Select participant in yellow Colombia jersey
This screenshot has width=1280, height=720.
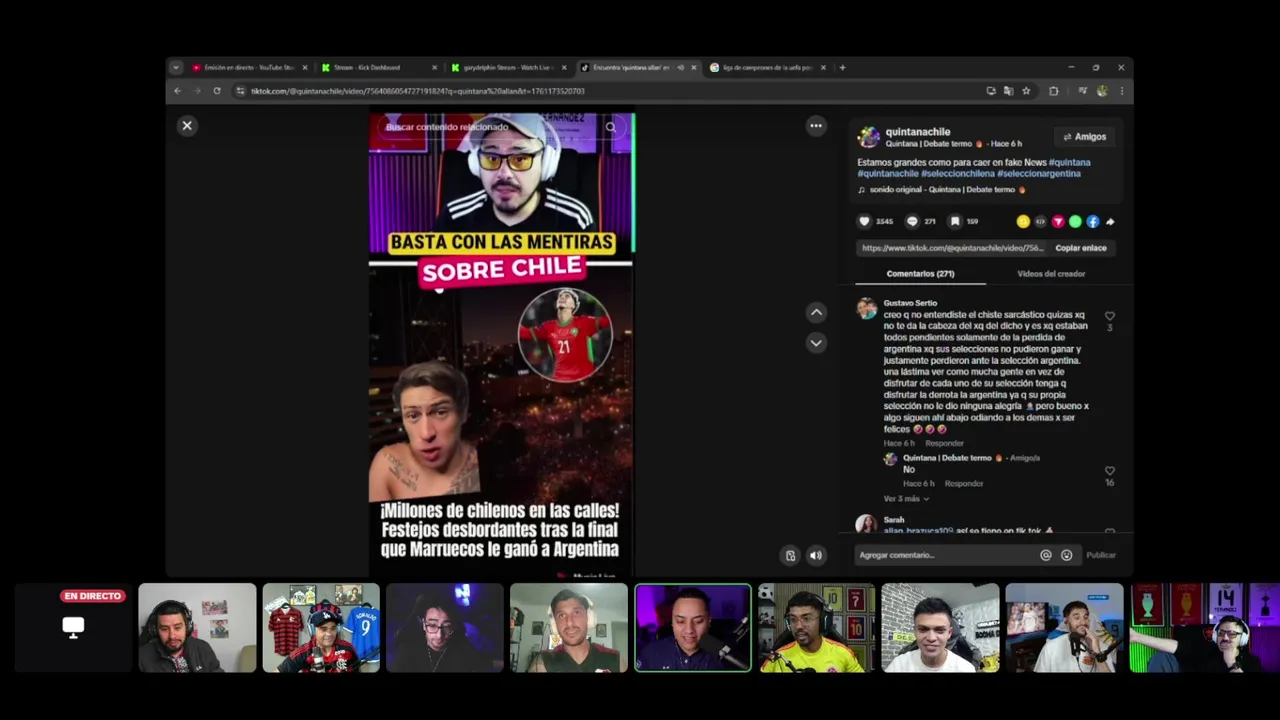[x=816, y=628]
